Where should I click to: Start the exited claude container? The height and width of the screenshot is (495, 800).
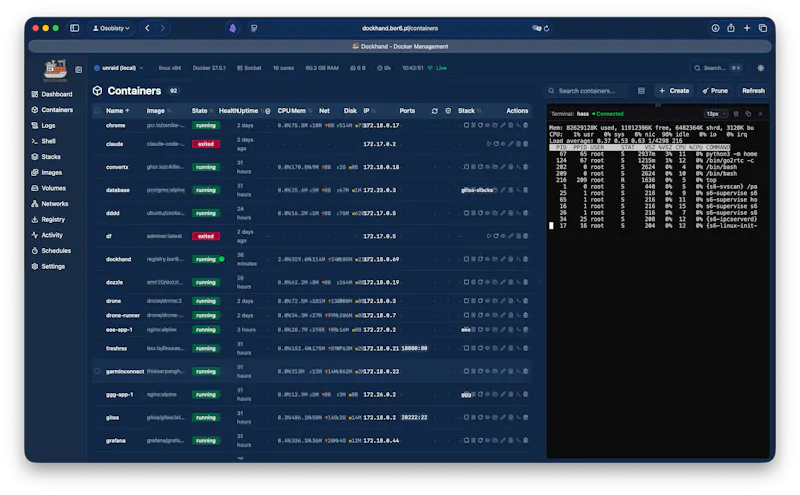point(489,144)
